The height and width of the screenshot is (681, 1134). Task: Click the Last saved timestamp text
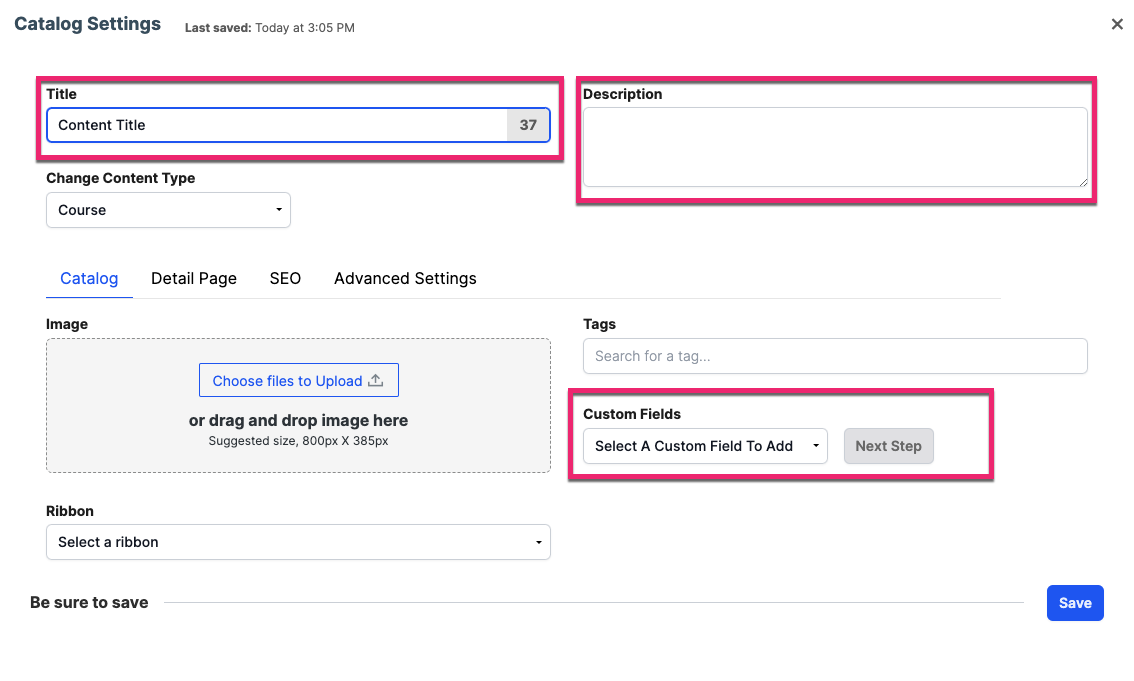tap(270, 27)
